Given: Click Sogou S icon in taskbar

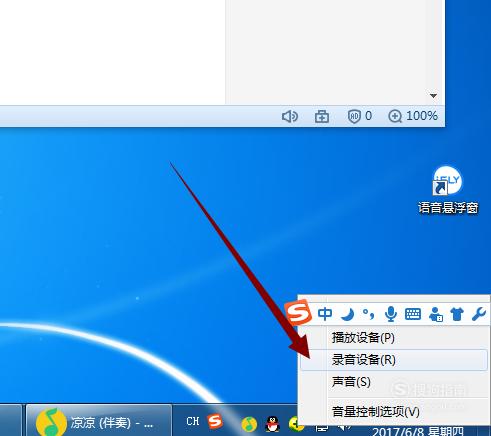Looking at the screenshot, I should (215, 421).
